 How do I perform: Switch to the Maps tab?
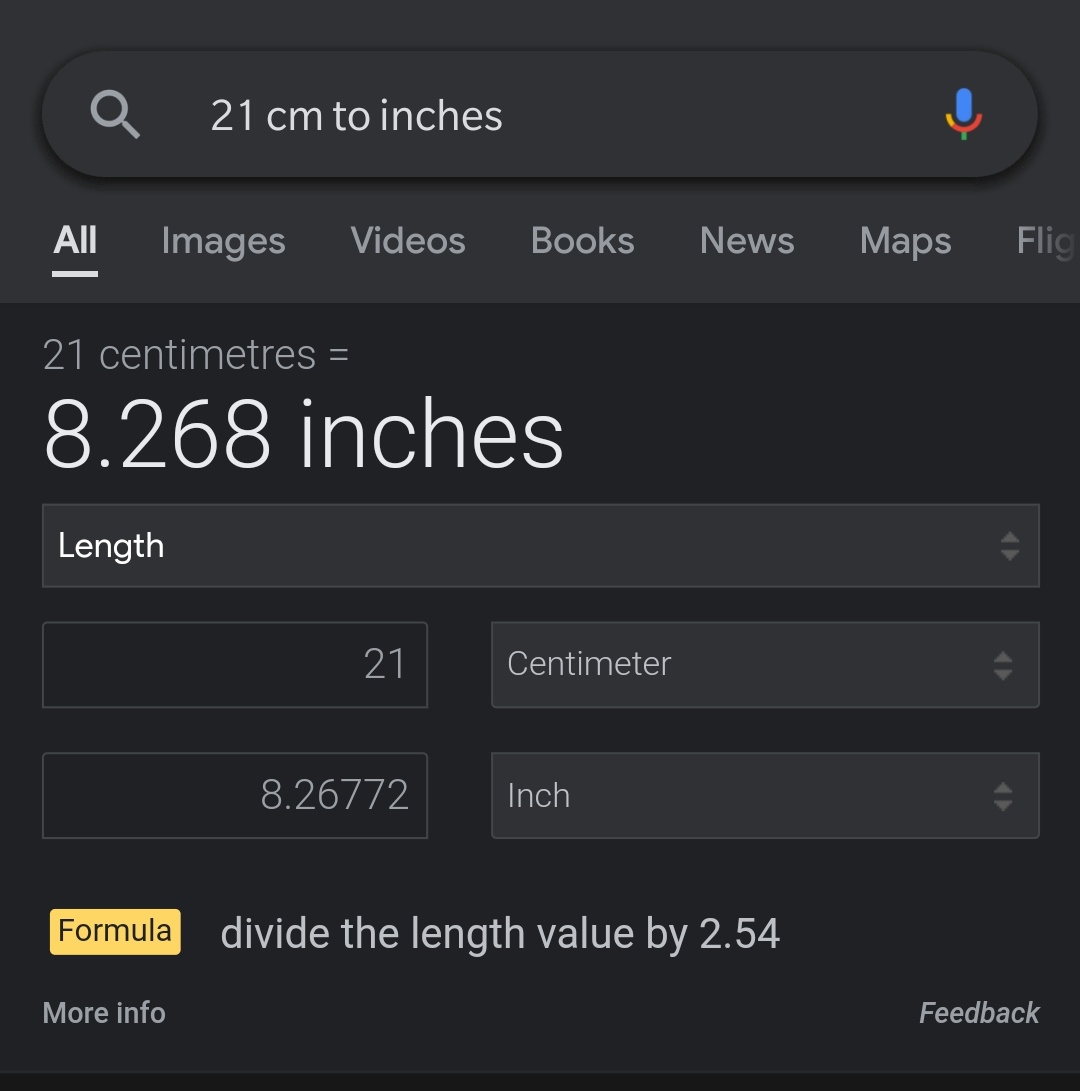click(905, 241)
